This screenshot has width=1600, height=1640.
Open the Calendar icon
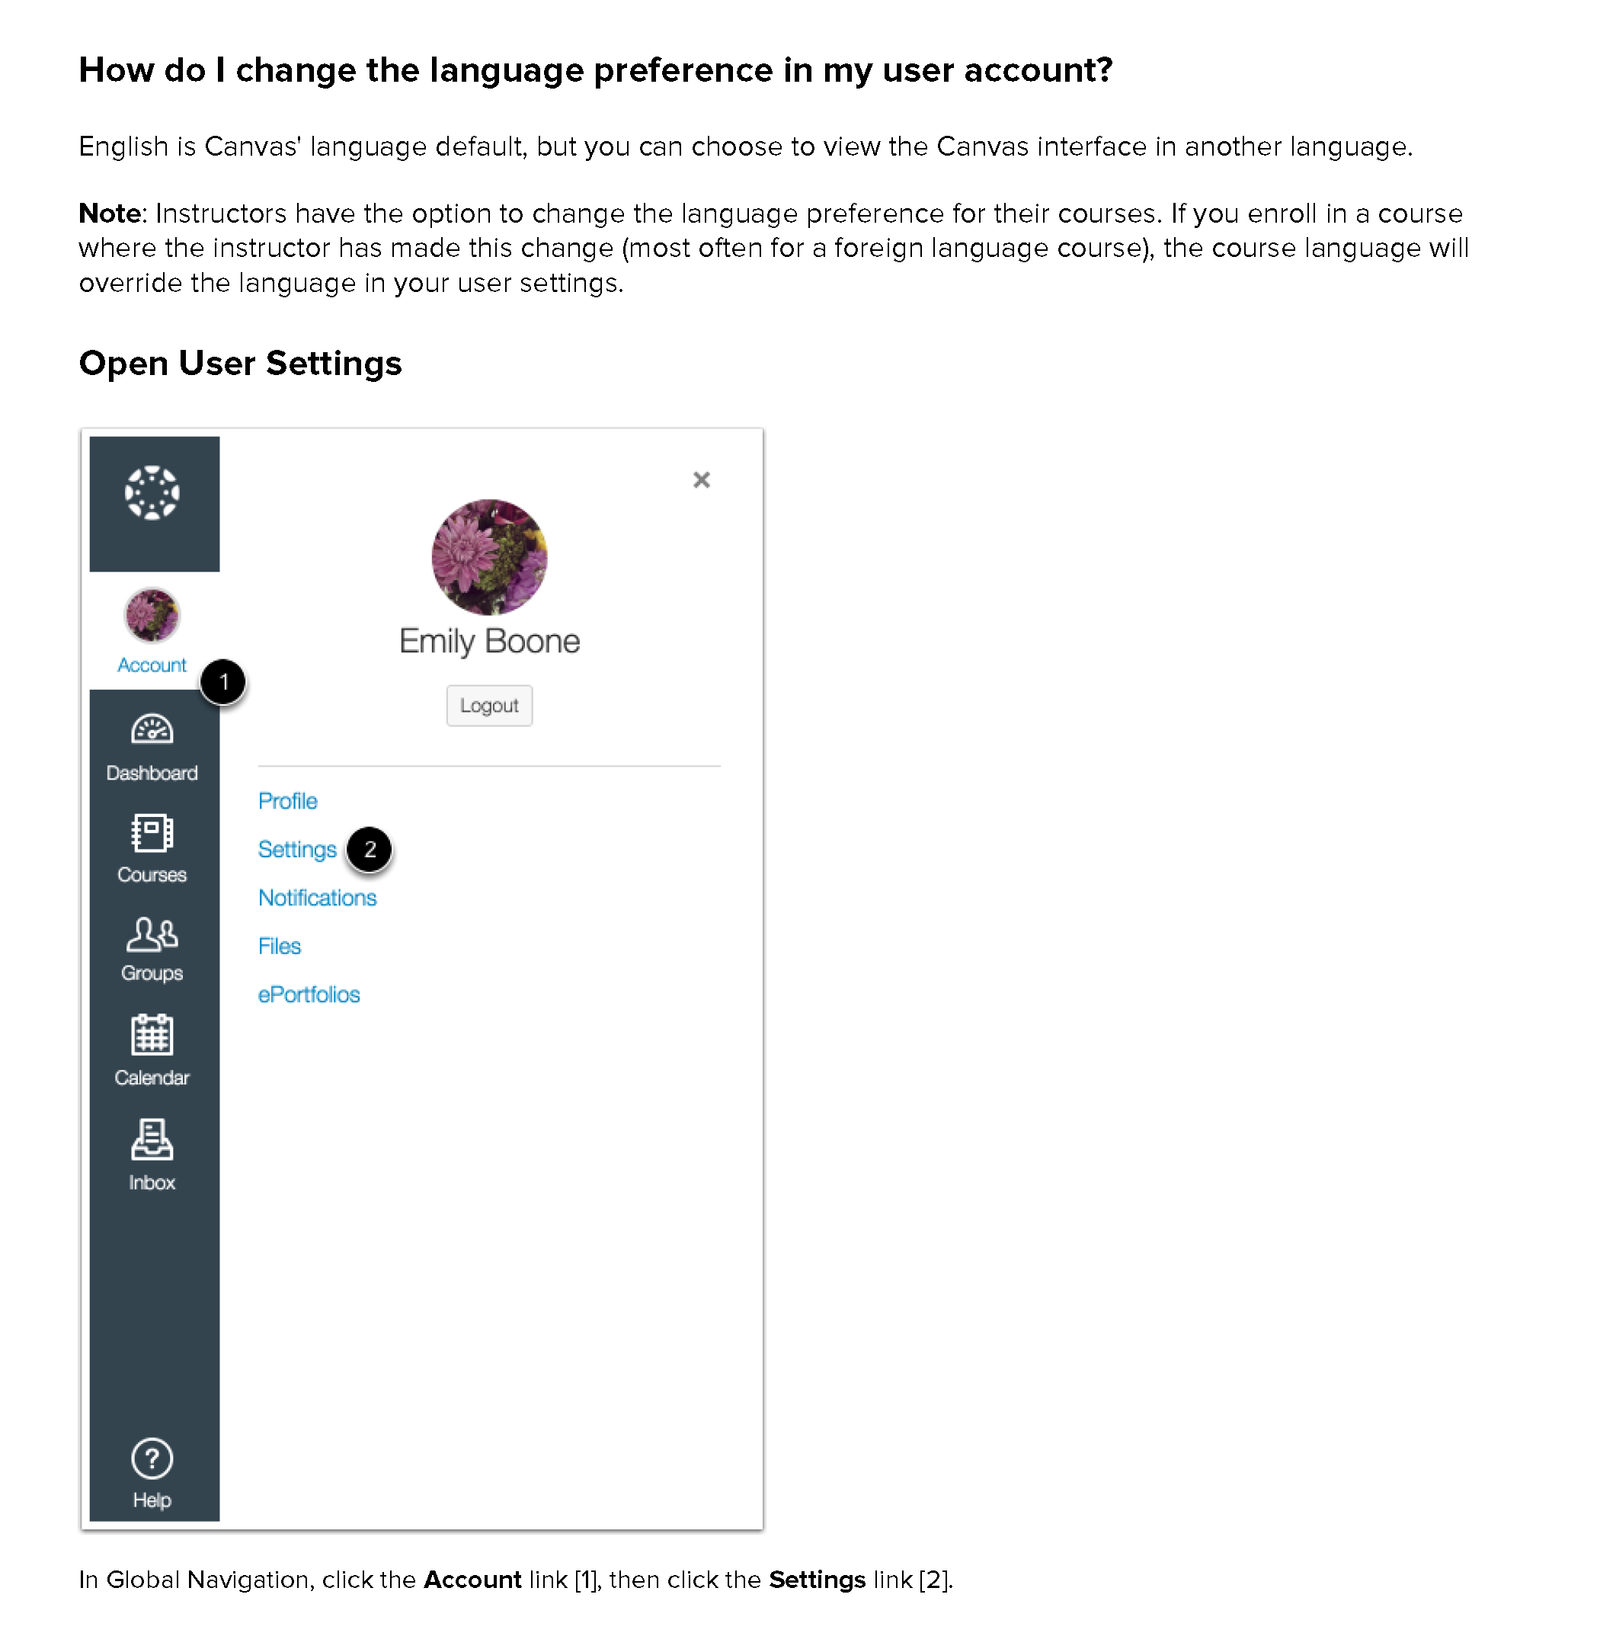pyautogui.click(x=152, y=1035)
